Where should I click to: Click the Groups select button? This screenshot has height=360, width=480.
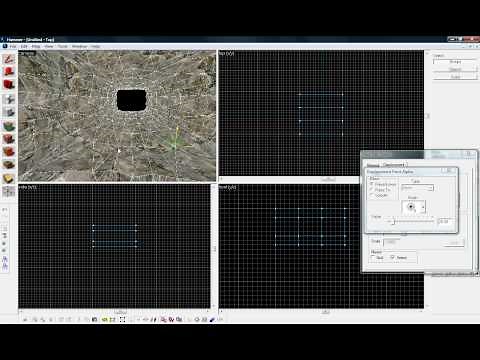[x=455, y=62]
